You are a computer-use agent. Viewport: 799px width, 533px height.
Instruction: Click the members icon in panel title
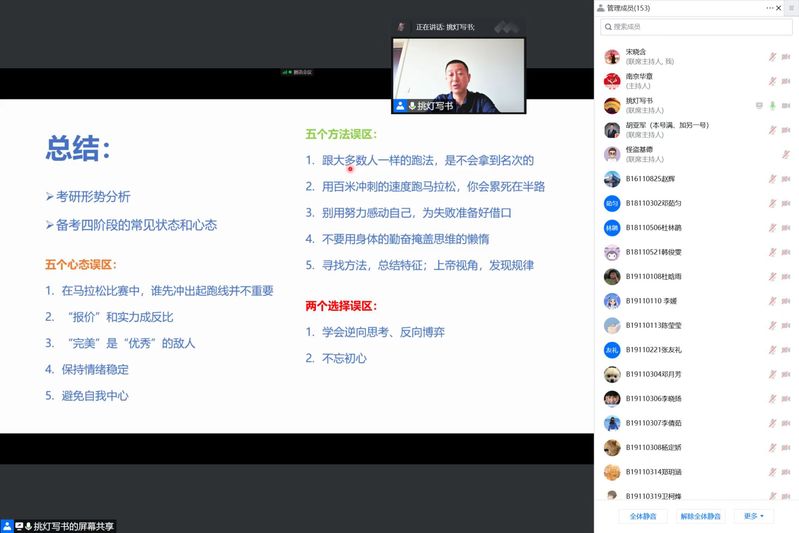tap(601, 8)
